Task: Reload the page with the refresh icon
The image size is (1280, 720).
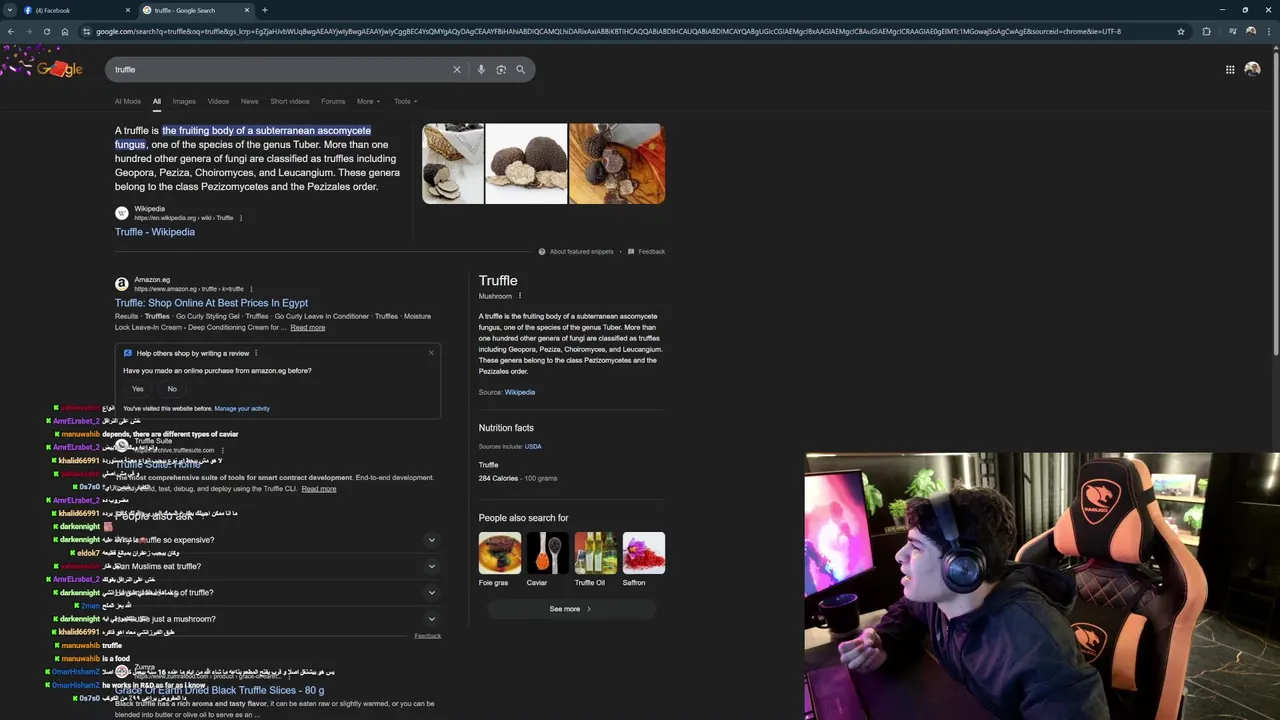Action: 46,31
